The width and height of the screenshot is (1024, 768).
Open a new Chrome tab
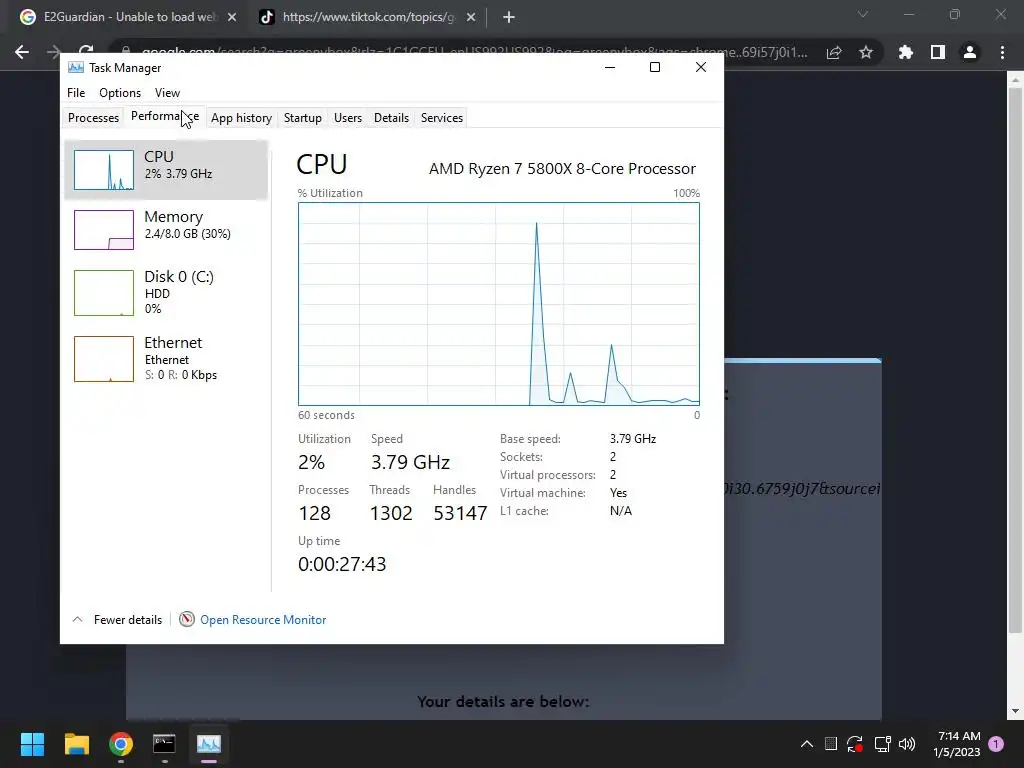[x=509, y=18]
